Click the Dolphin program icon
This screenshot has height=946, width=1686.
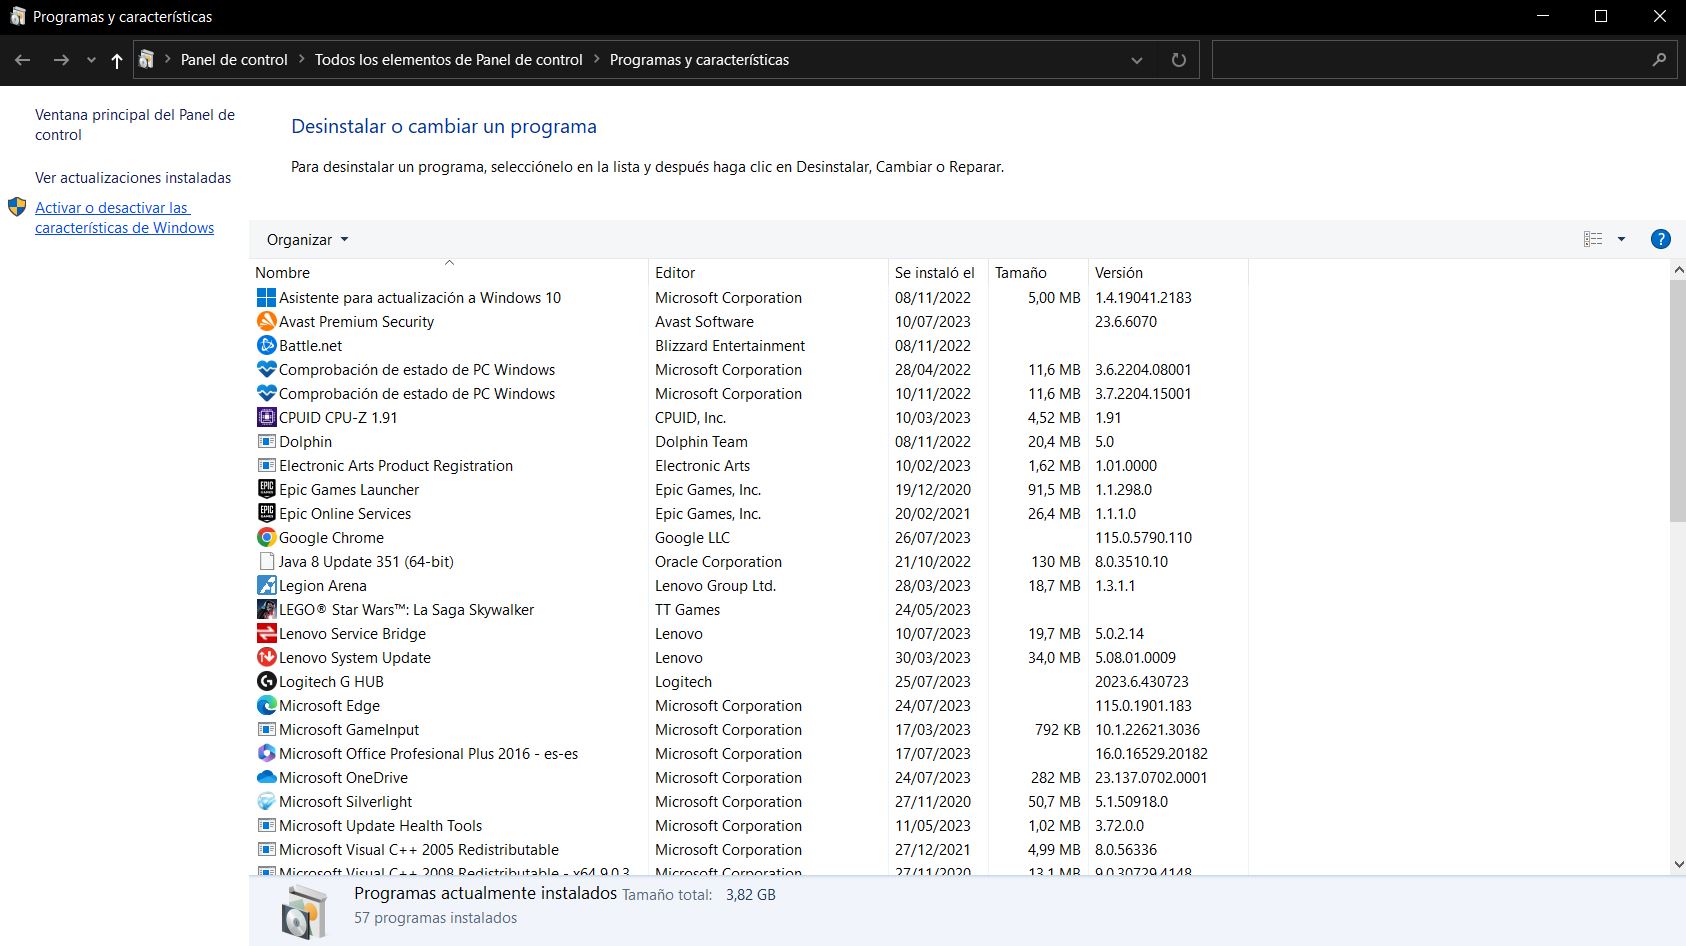266,441
